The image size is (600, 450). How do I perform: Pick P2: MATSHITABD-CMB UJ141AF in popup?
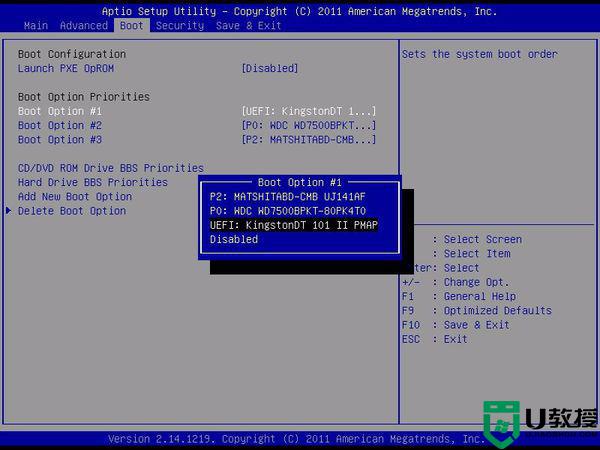[x=287, y=197]
